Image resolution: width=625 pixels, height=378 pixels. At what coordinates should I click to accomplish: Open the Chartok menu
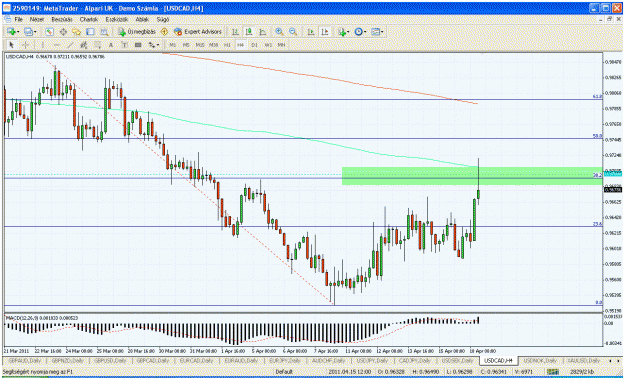point(88,19)
